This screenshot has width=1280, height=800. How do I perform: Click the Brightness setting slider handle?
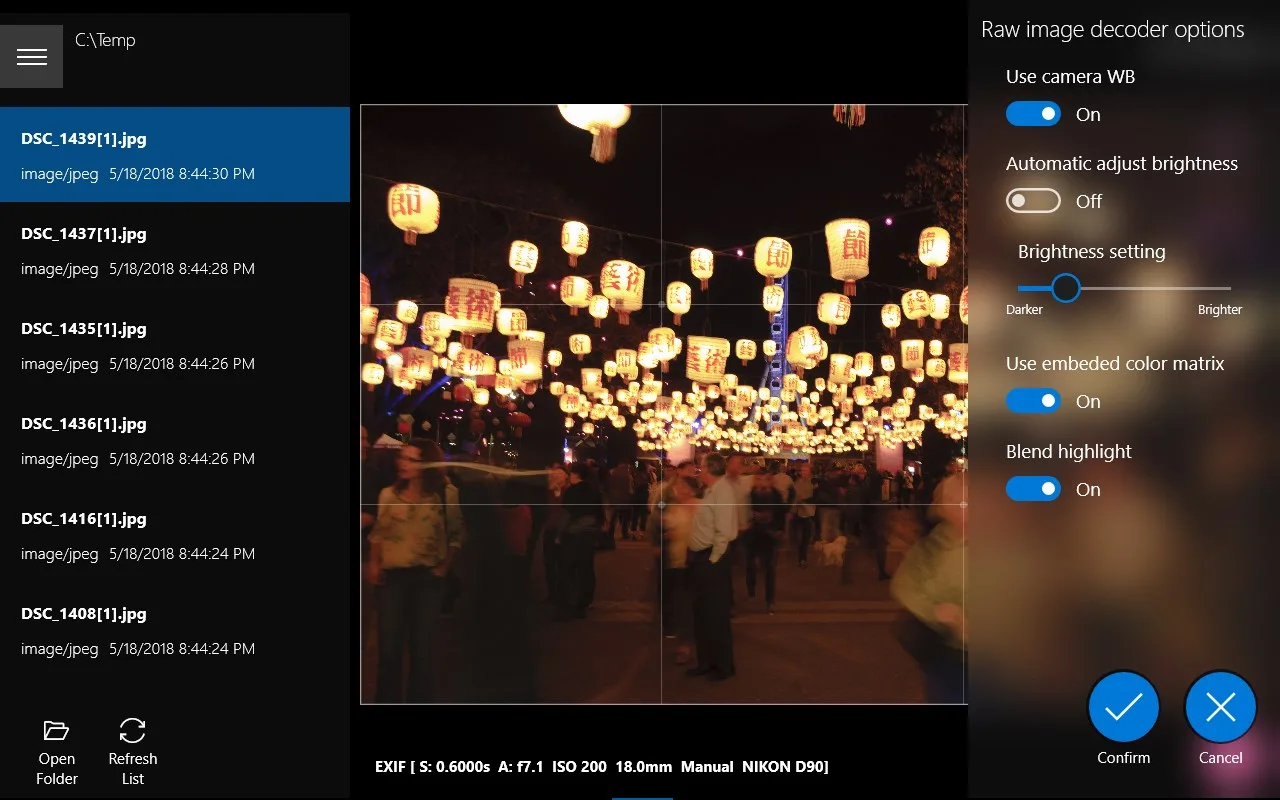[1066, 288]
